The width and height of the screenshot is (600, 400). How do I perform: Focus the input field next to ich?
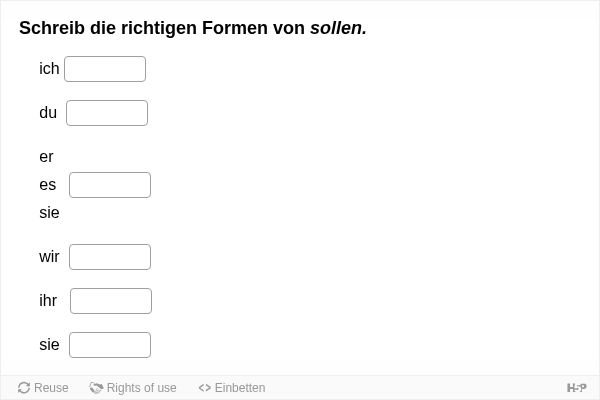[x=105, y=69]
